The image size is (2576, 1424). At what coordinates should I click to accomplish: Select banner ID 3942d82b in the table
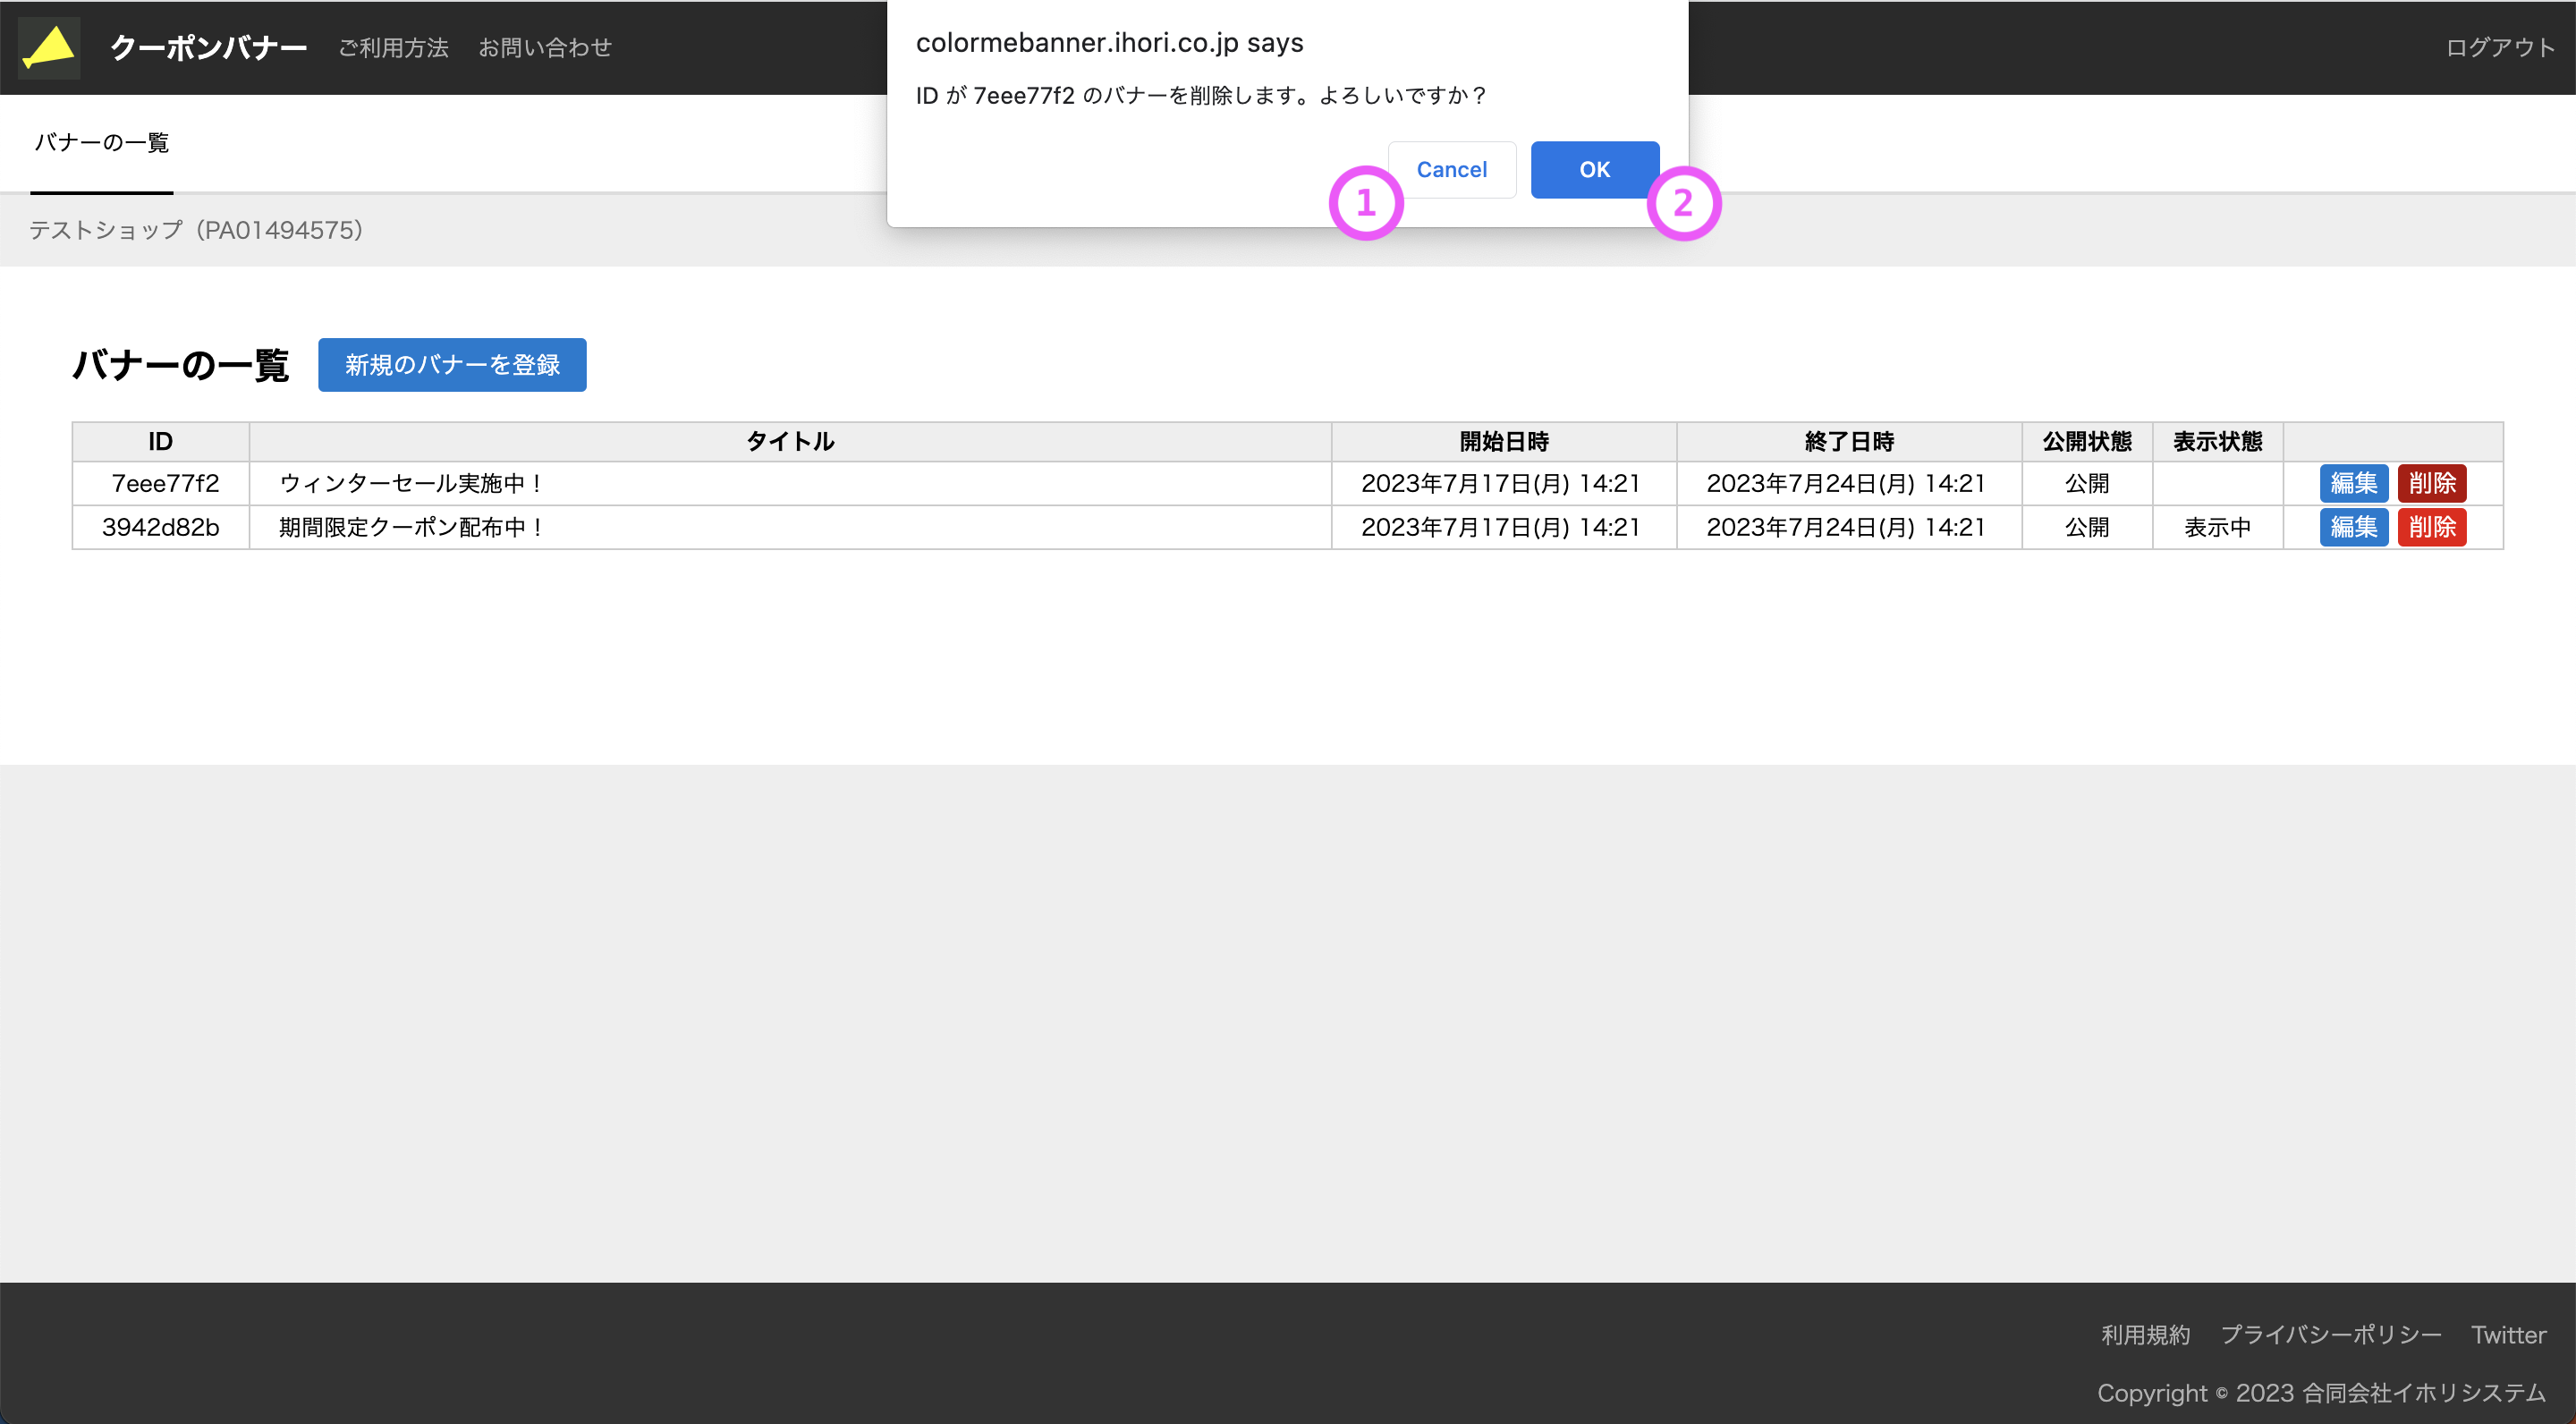(161, 527)
